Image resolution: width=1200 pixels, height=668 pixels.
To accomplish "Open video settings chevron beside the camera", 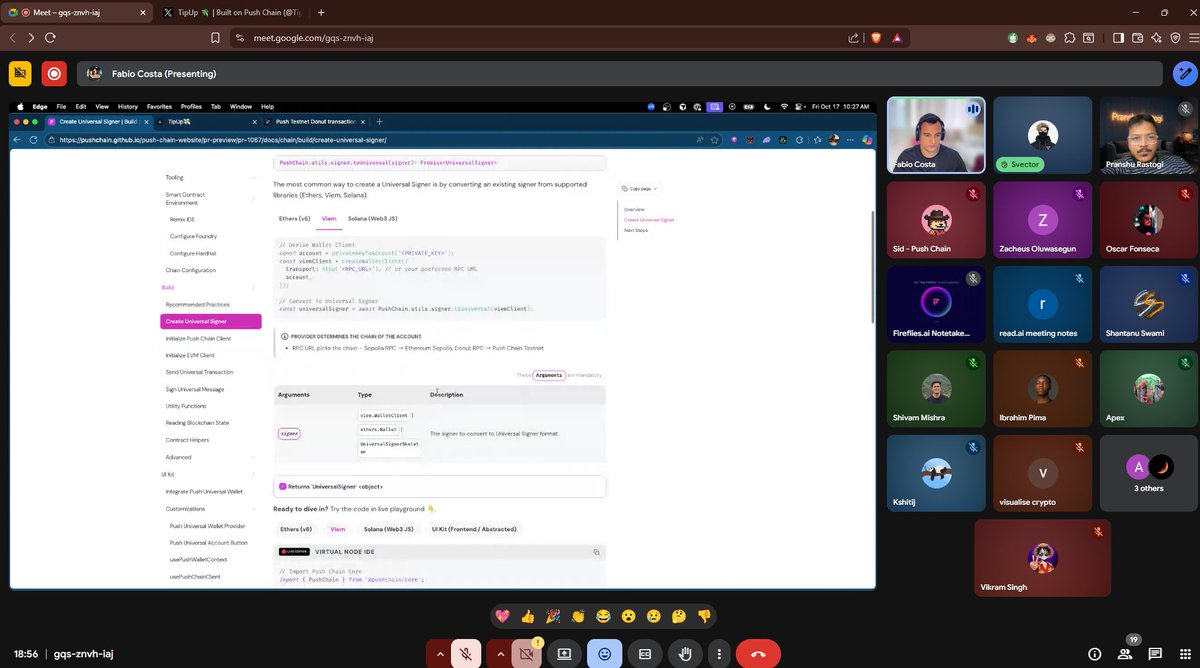I will coord(499,654).
